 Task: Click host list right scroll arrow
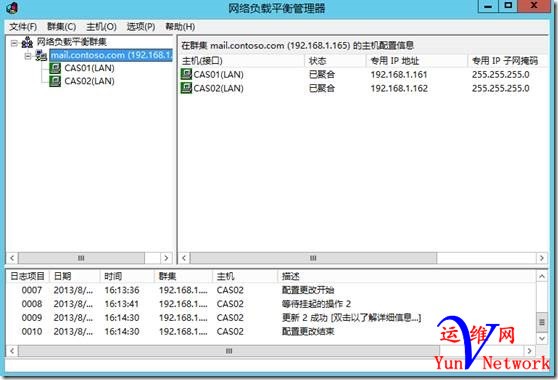(542, 258)
